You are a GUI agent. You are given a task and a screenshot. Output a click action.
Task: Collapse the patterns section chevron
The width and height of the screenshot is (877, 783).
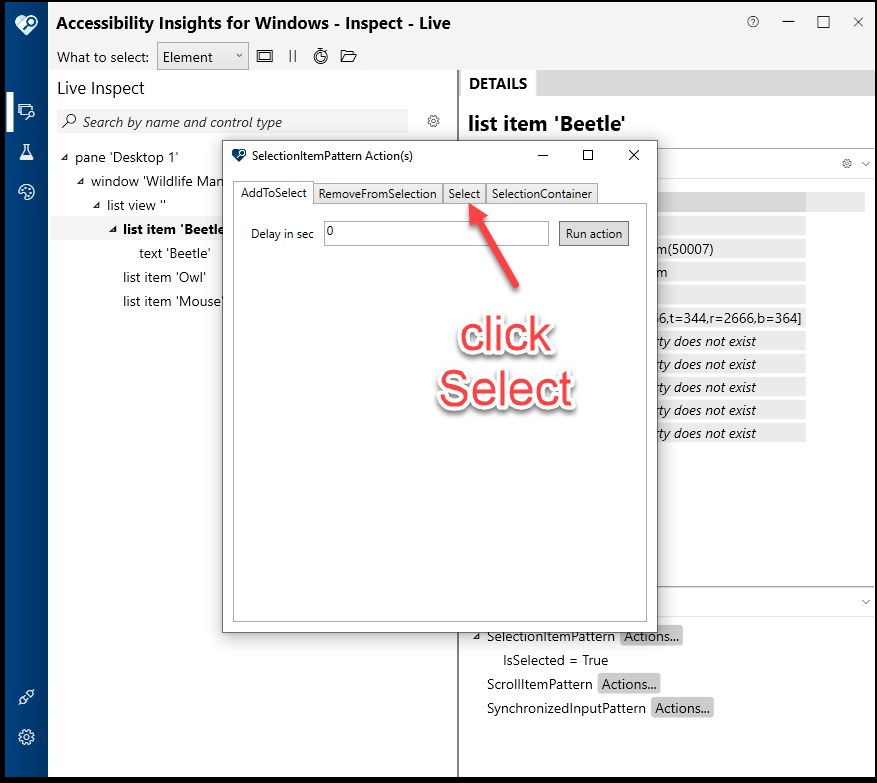point(866,602)
